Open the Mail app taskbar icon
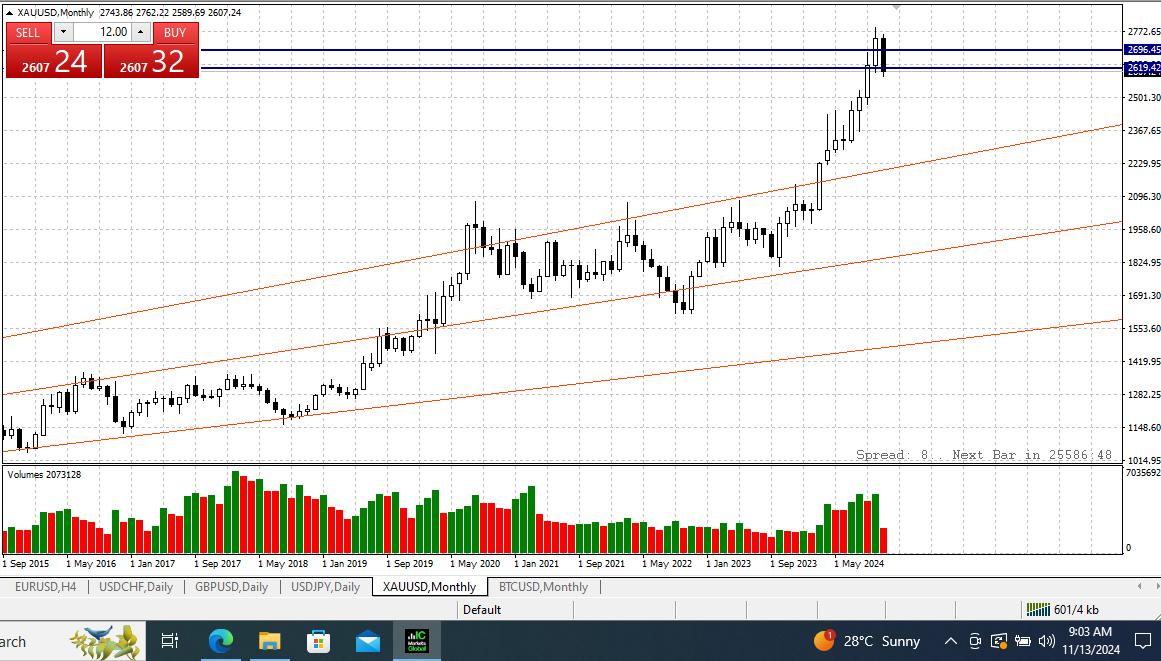This screenshot has height=661, width=1161. pyautogui.click(x=367, y=641)
